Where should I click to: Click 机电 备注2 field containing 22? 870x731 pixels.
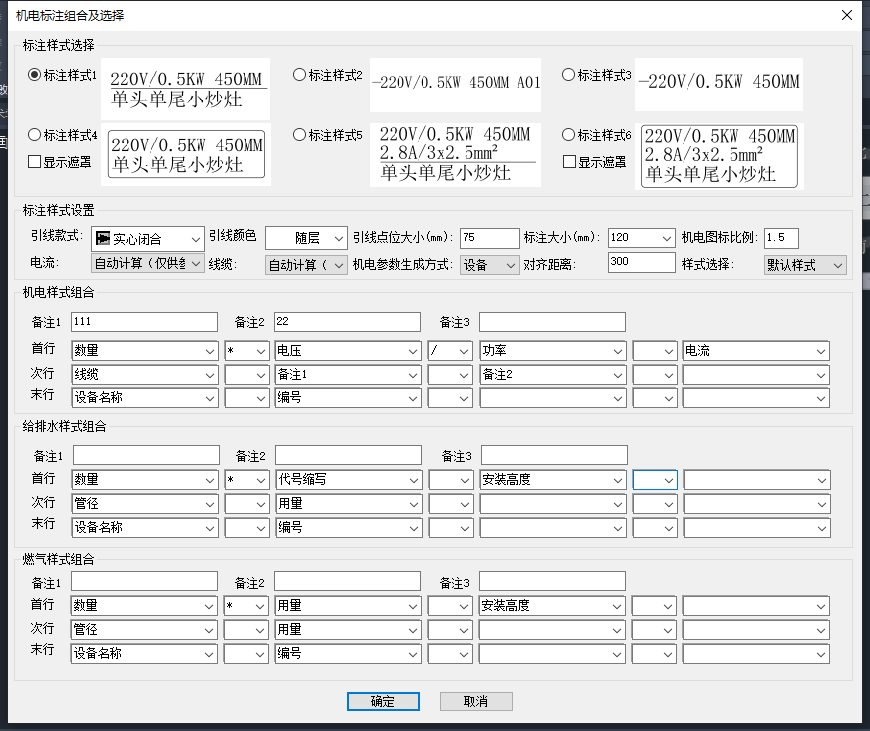tap(347, 321)
